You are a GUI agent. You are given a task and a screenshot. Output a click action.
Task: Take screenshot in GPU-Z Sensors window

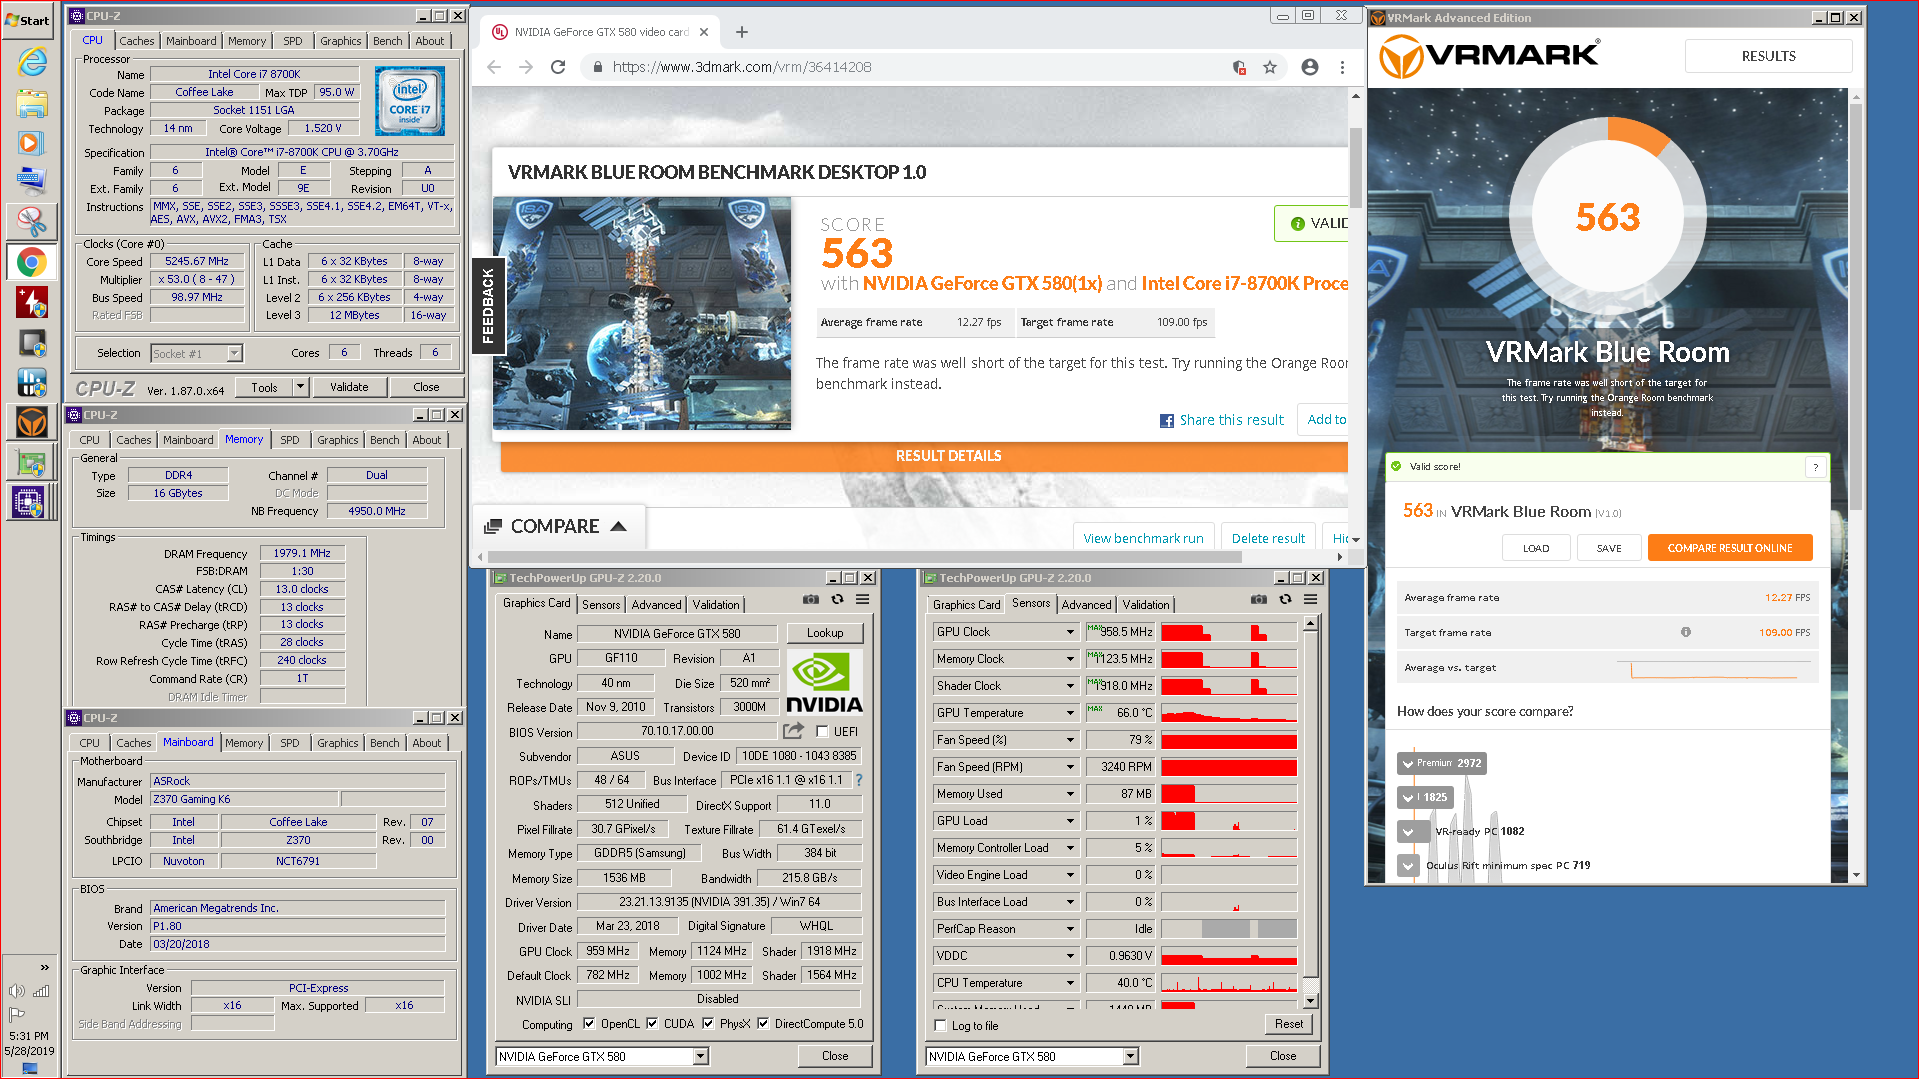pyautogui.click(x=1259, y=599)
